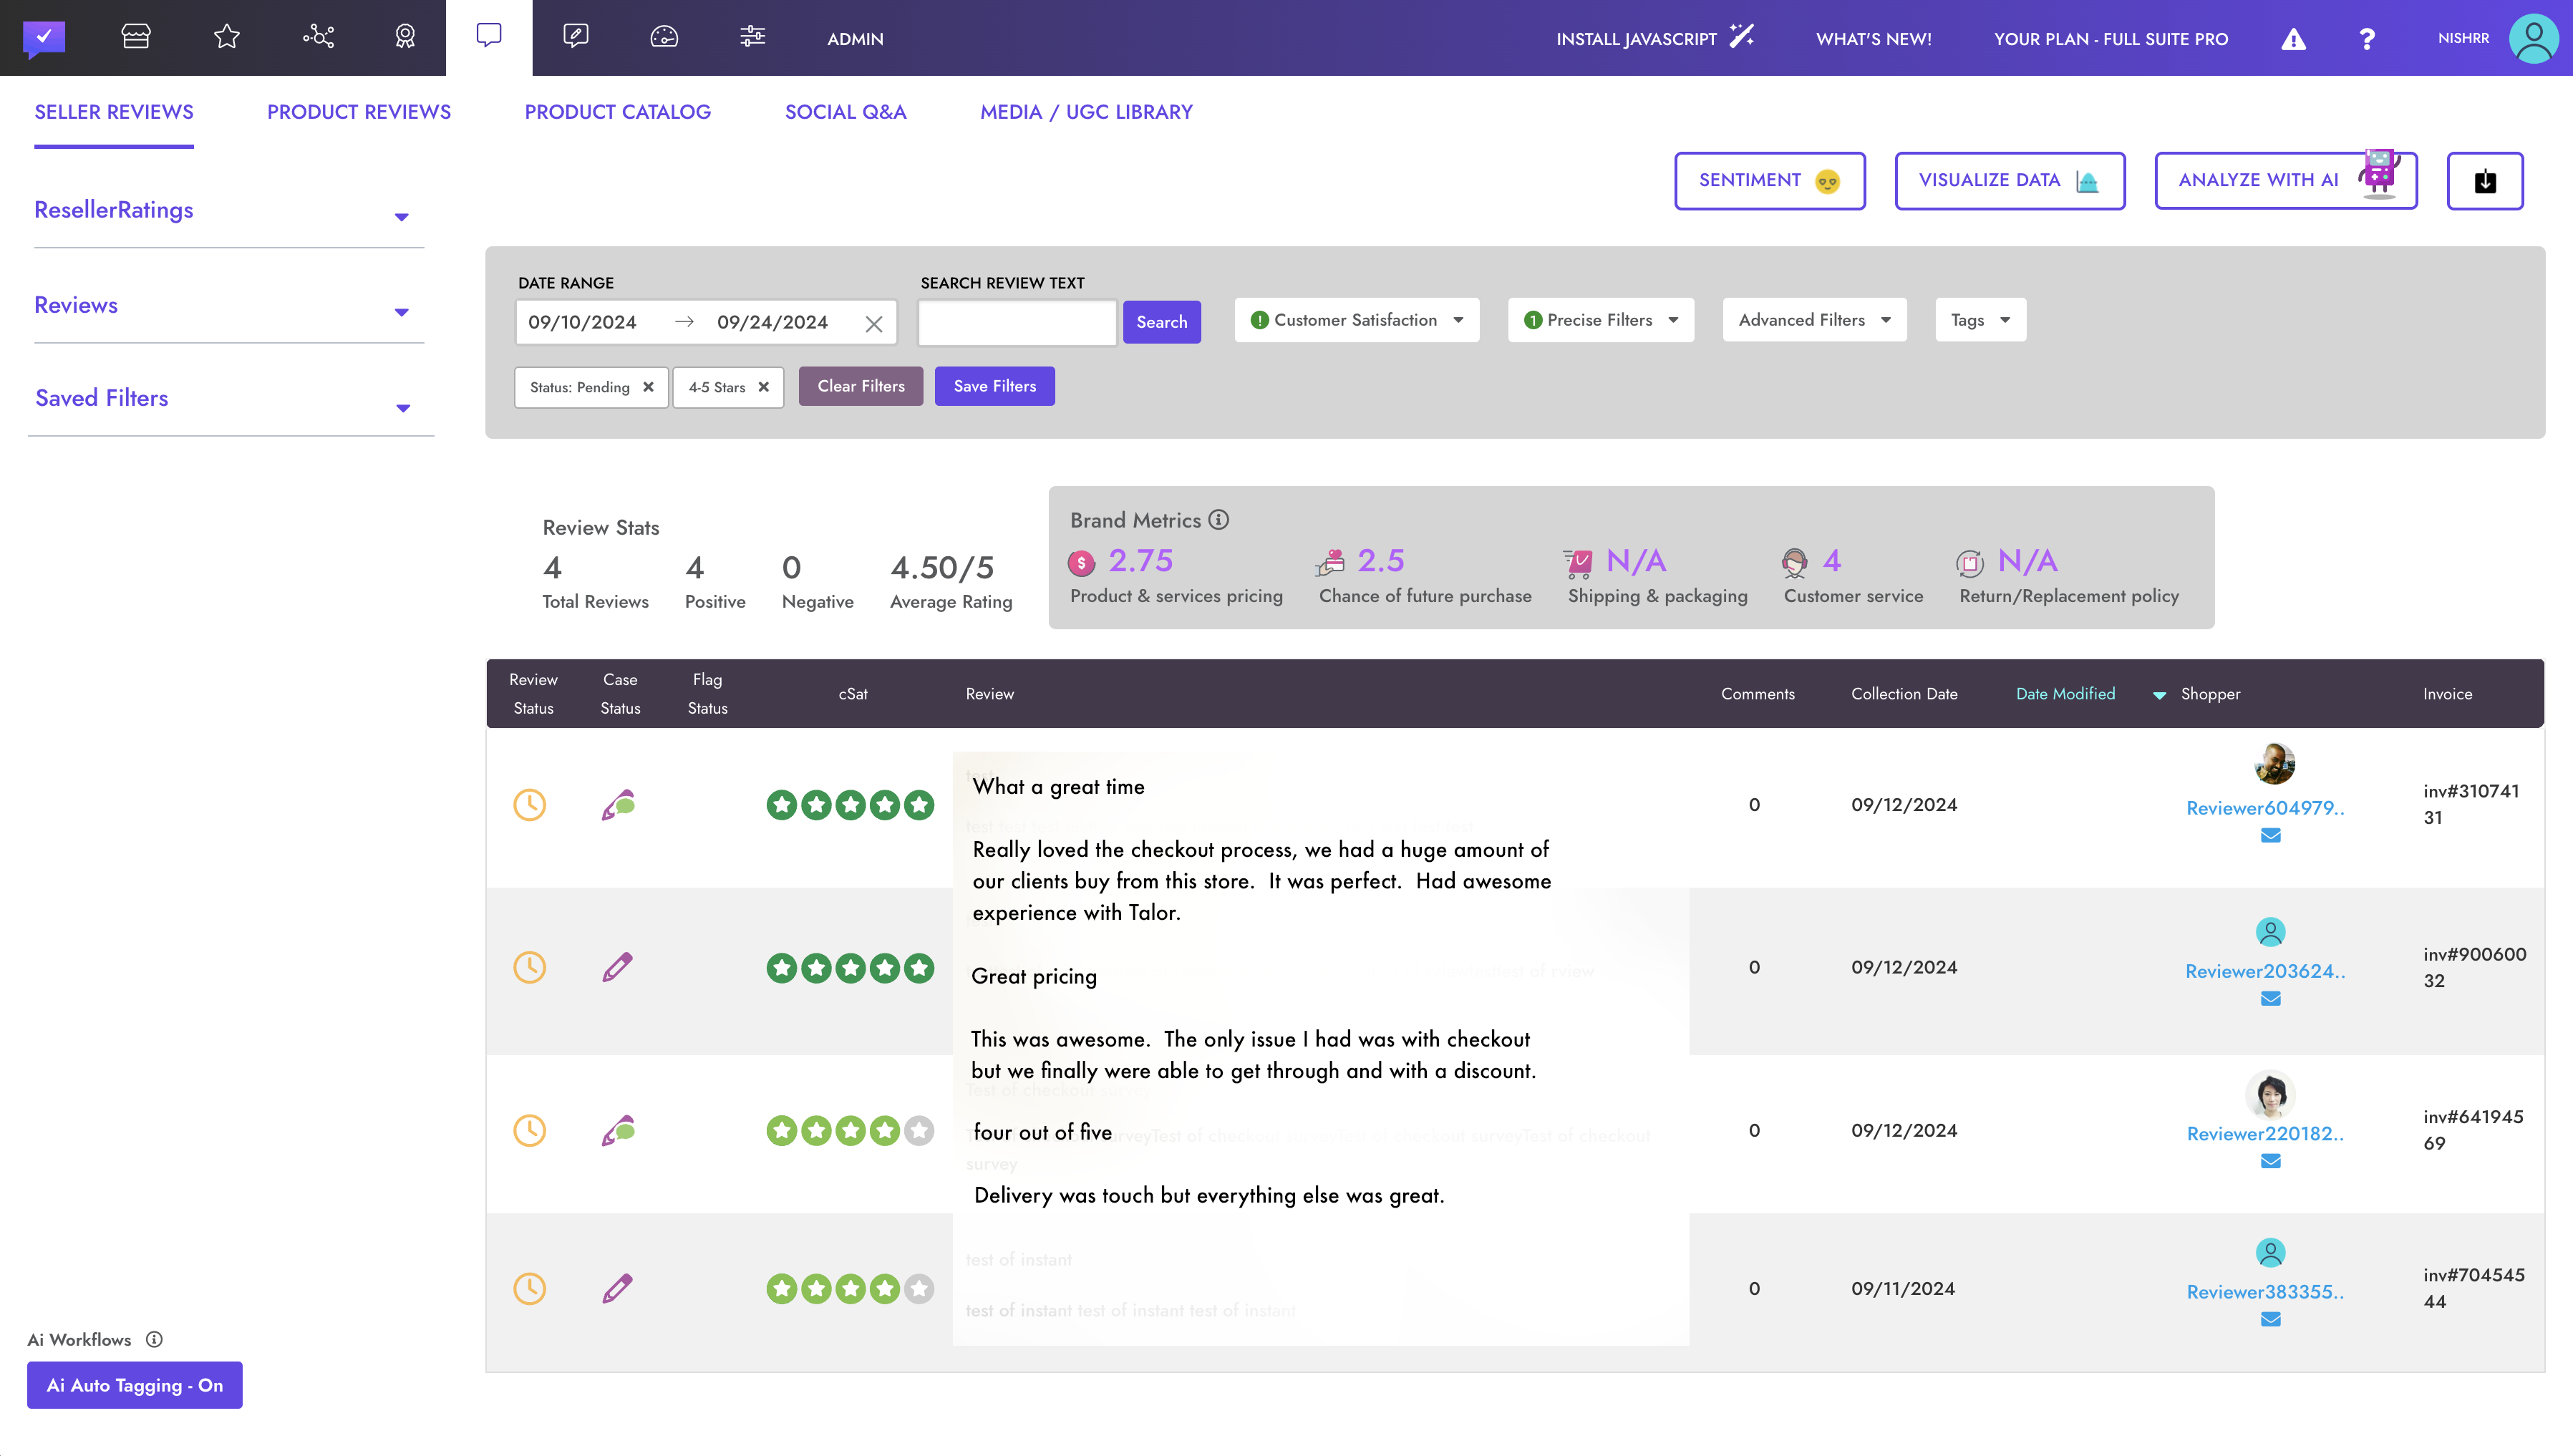
Task: Click the Visualize Data button
Action: pos(2009,181)
